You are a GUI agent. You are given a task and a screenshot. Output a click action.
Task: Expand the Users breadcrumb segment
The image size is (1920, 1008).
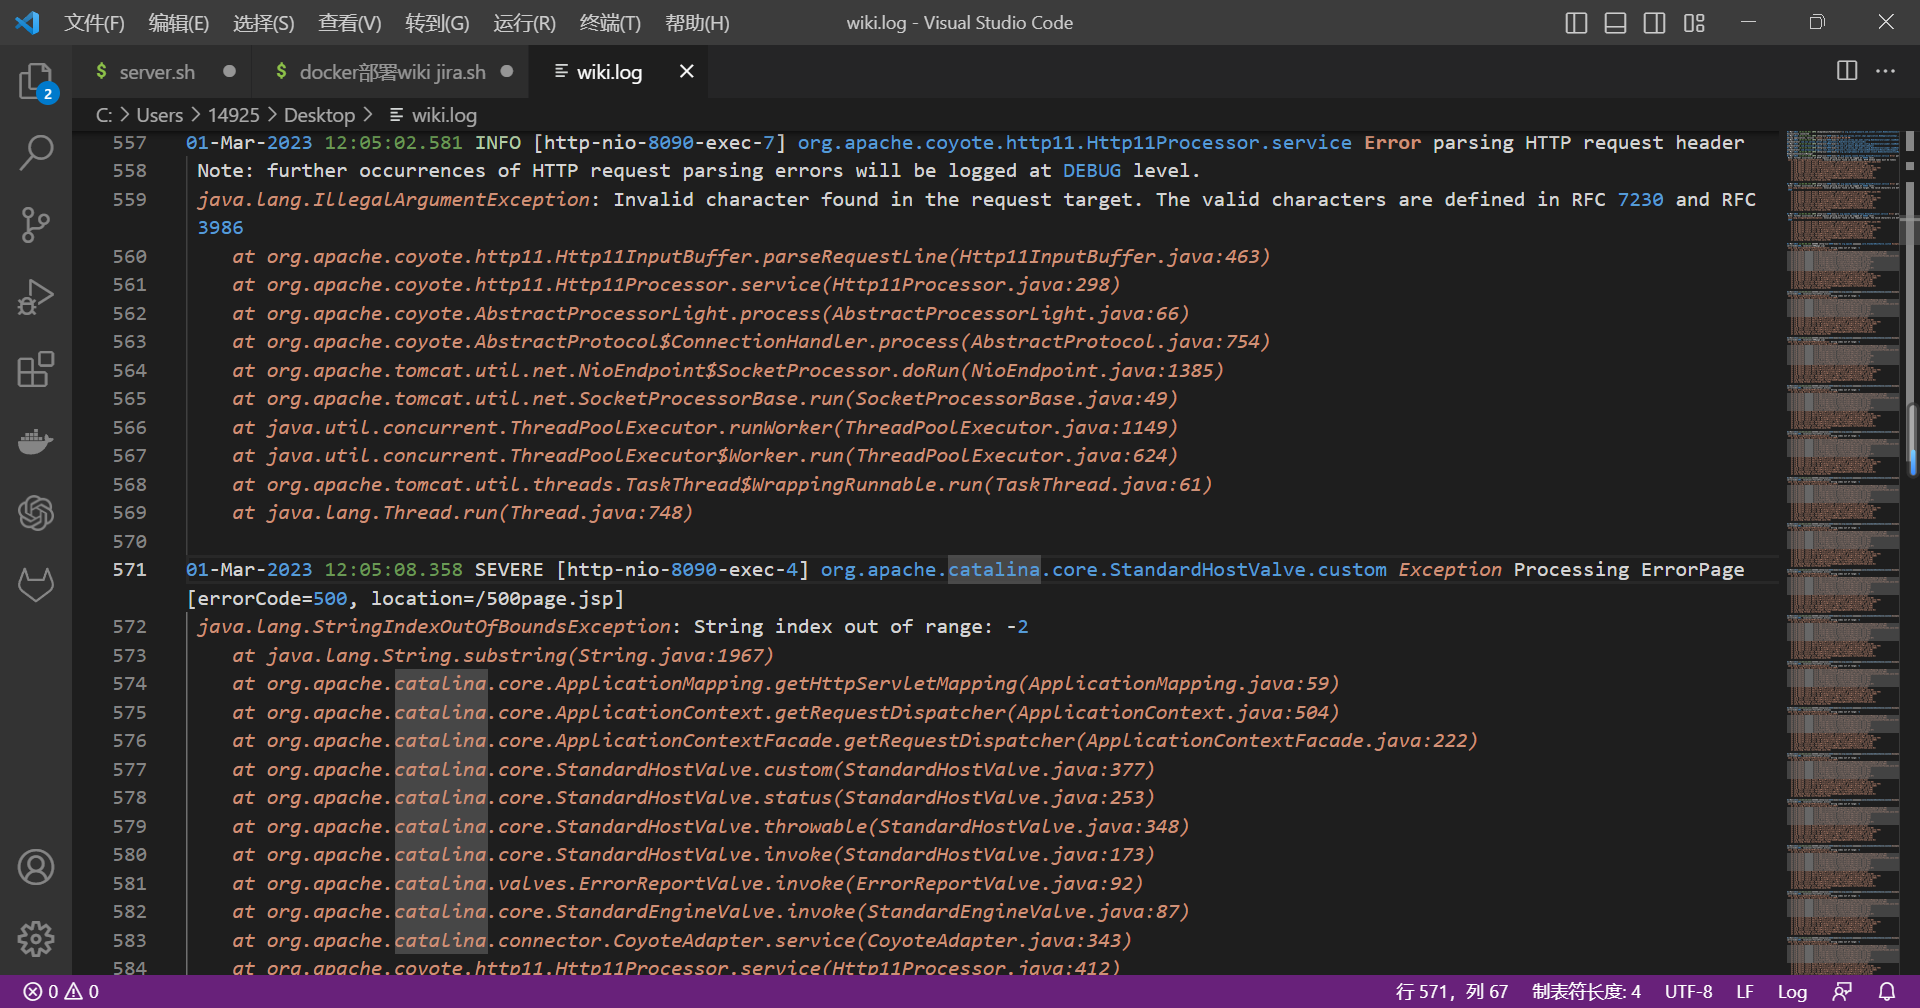[160, 115]
